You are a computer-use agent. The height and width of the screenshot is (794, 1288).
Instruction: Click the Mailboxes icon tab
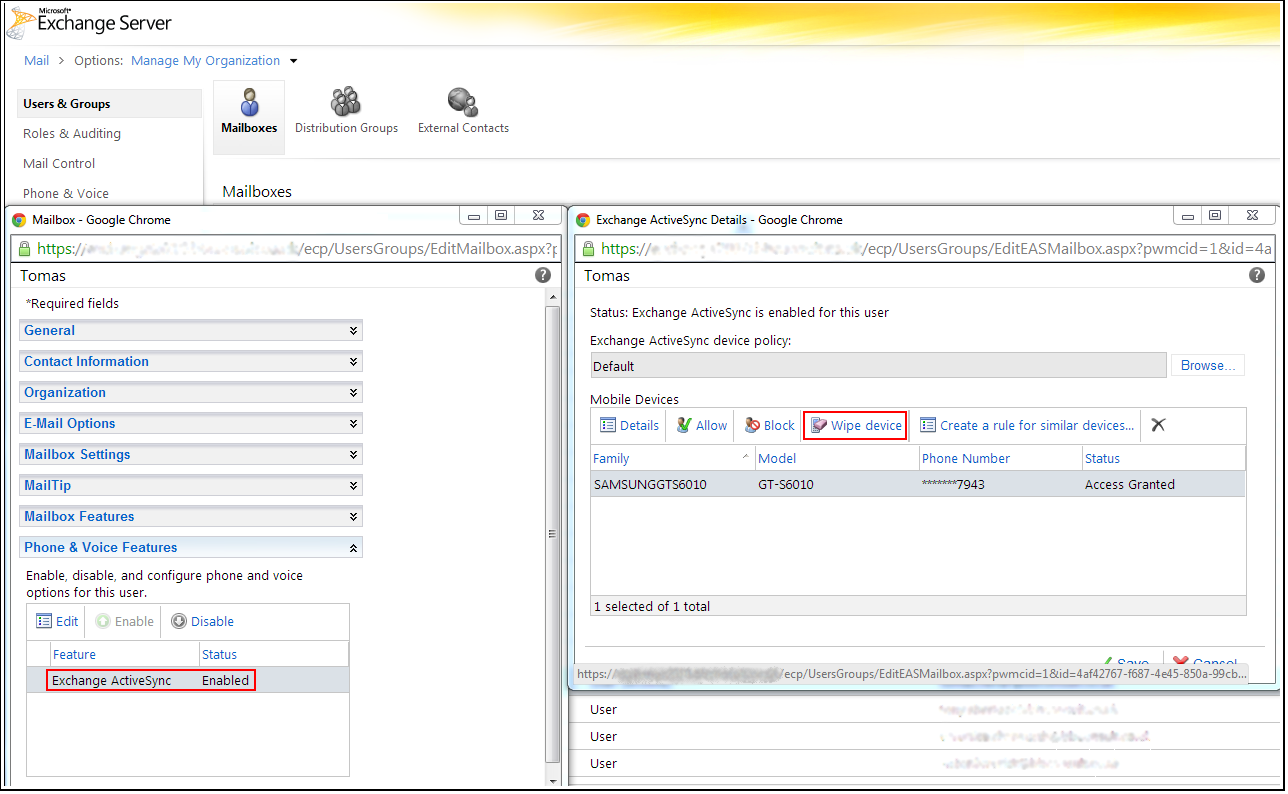249,112
